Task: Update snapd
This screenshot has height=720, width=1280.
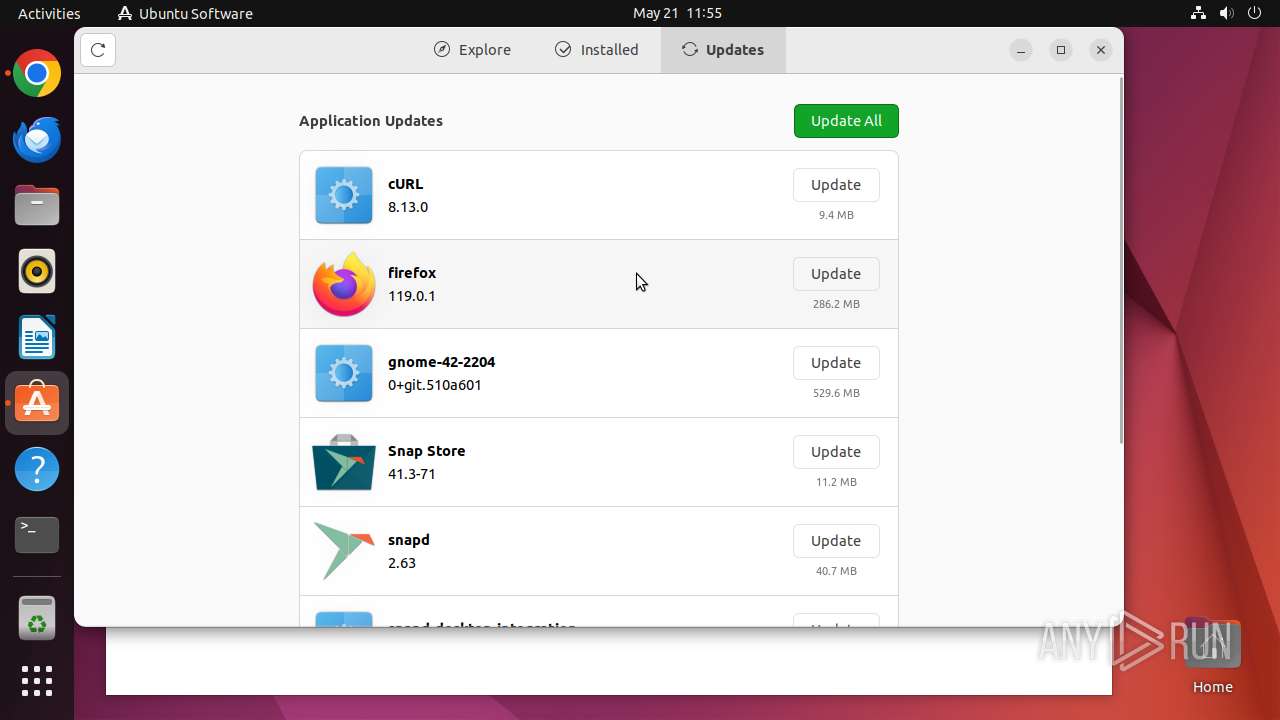Action: [836, 541]
